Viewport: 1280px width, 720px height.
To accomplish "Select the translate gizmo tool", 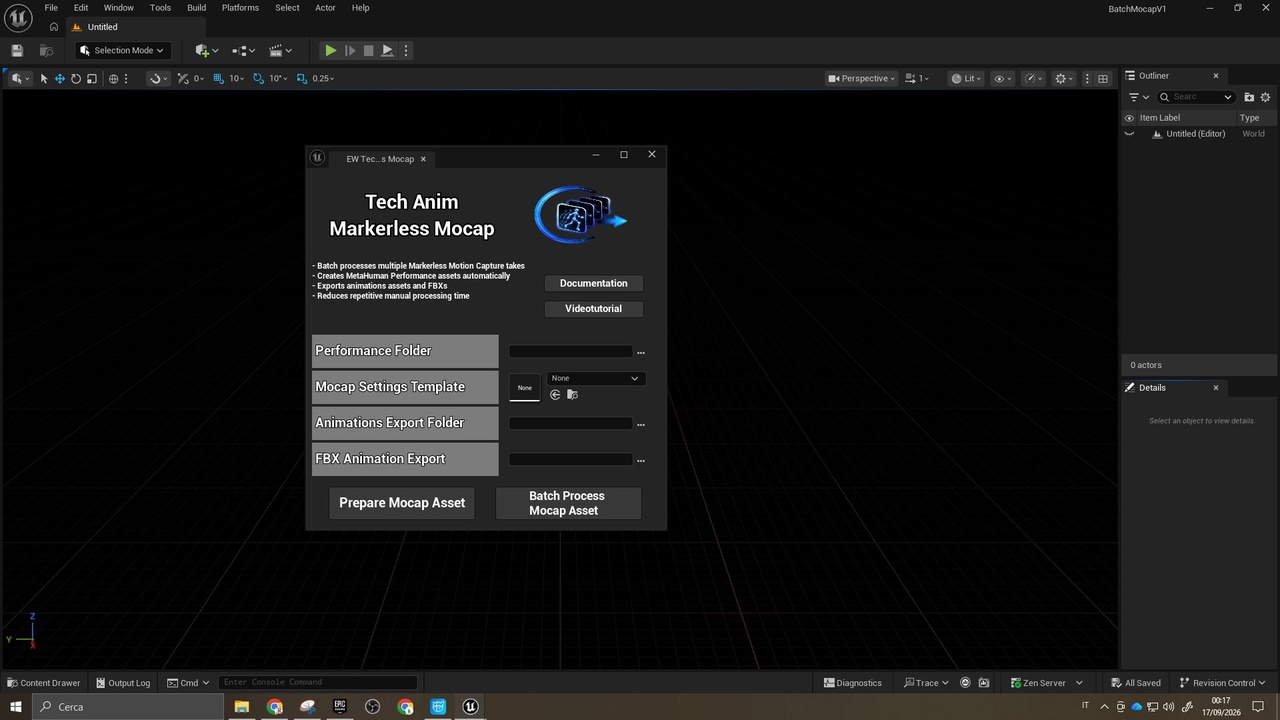I will pos(60,78).
